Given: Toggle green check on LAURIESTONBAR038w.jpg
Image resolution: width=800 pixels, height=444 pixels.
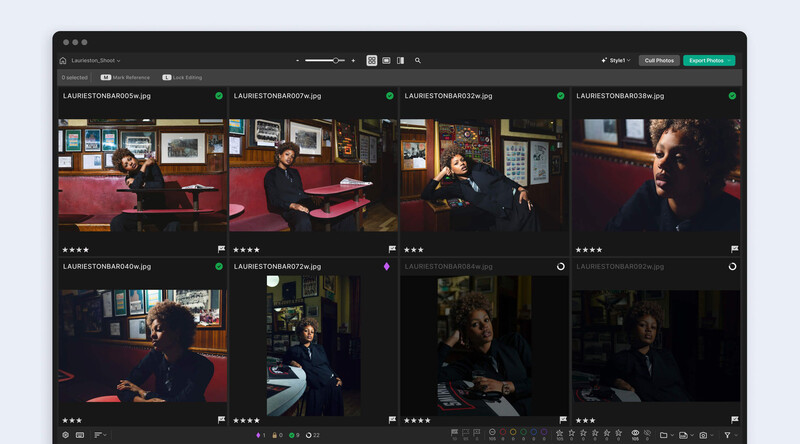Looking at the screenshot, I should tap(732, 95).
